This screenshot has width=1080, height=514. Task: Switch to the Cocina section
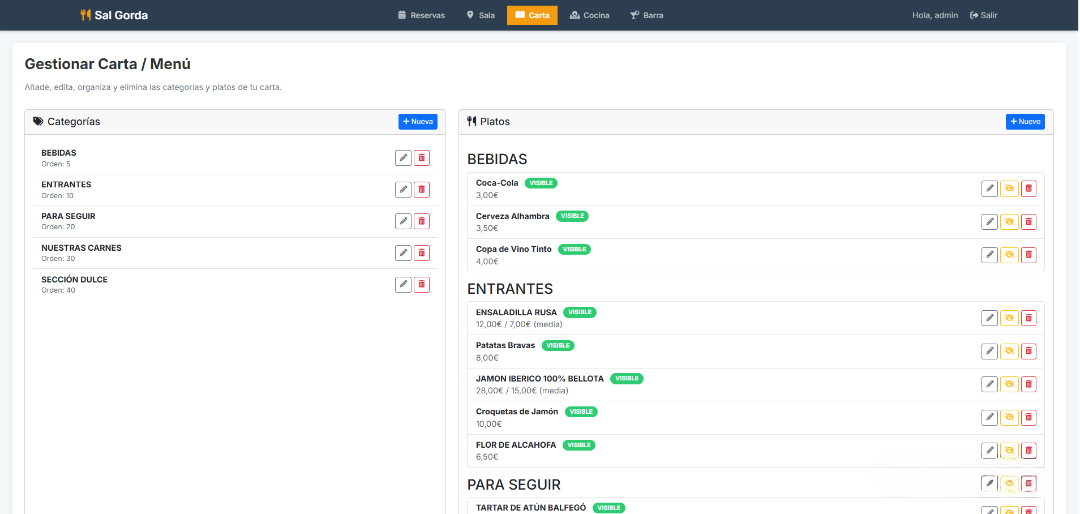[589, 15]
